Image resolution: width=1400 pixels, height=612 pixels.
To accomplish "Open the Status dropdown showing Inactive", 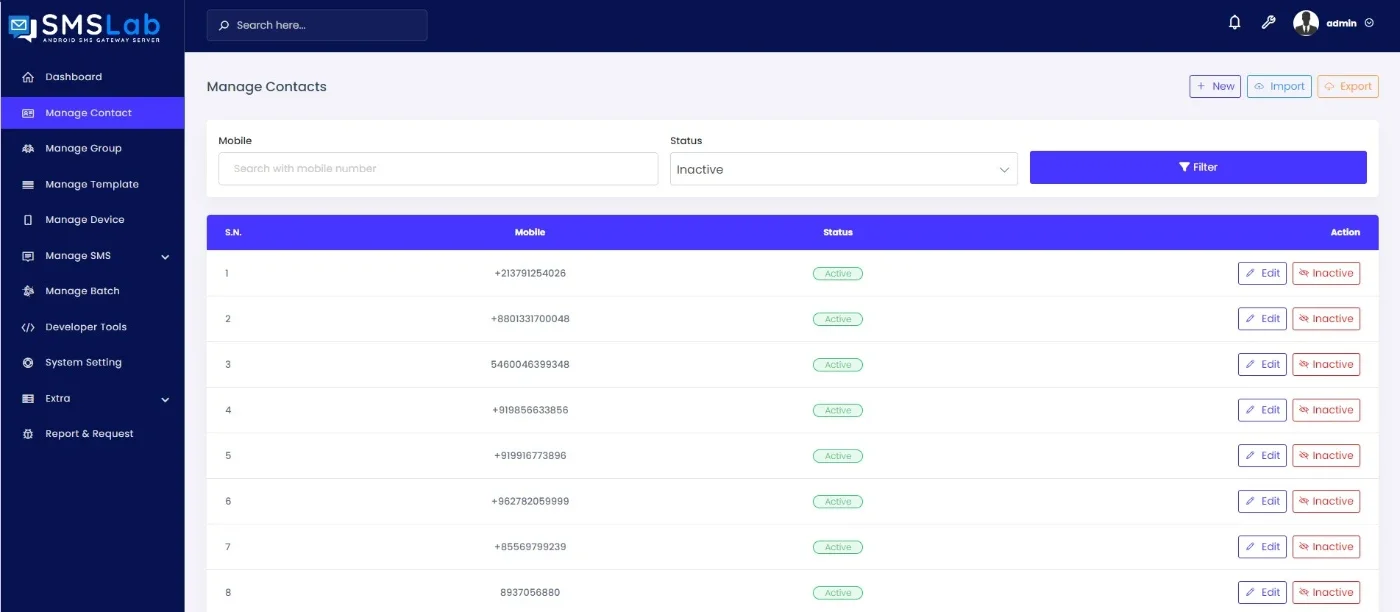I will point(844,169).
